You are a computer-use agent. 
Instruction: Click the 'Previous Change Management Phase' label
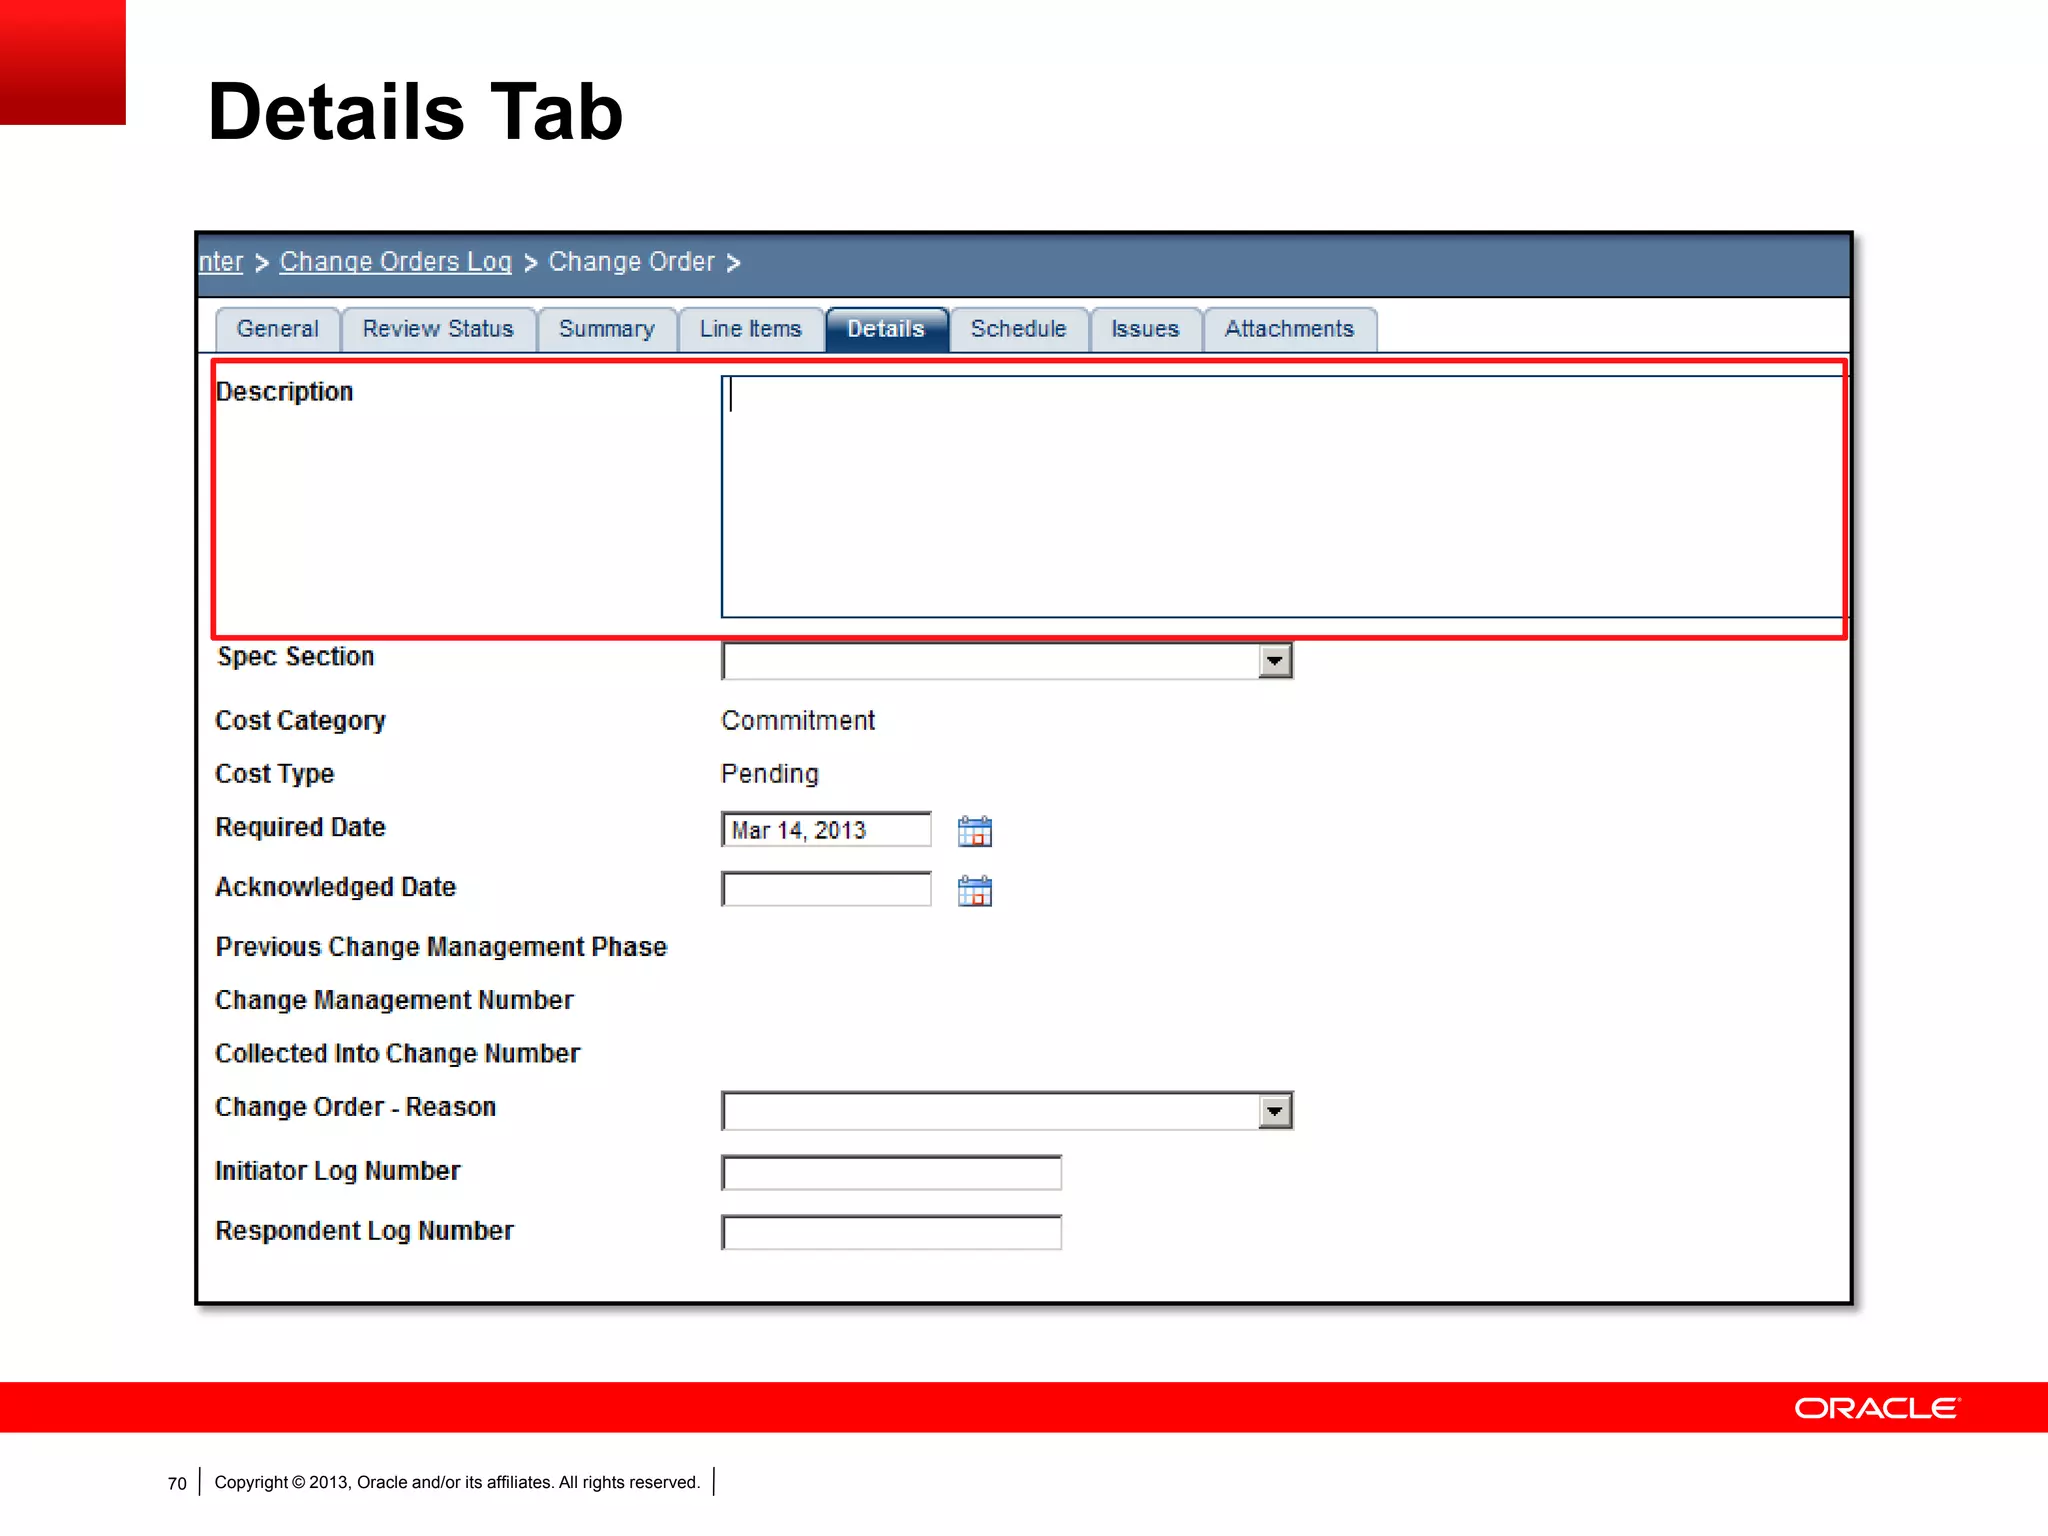[441, 947]
